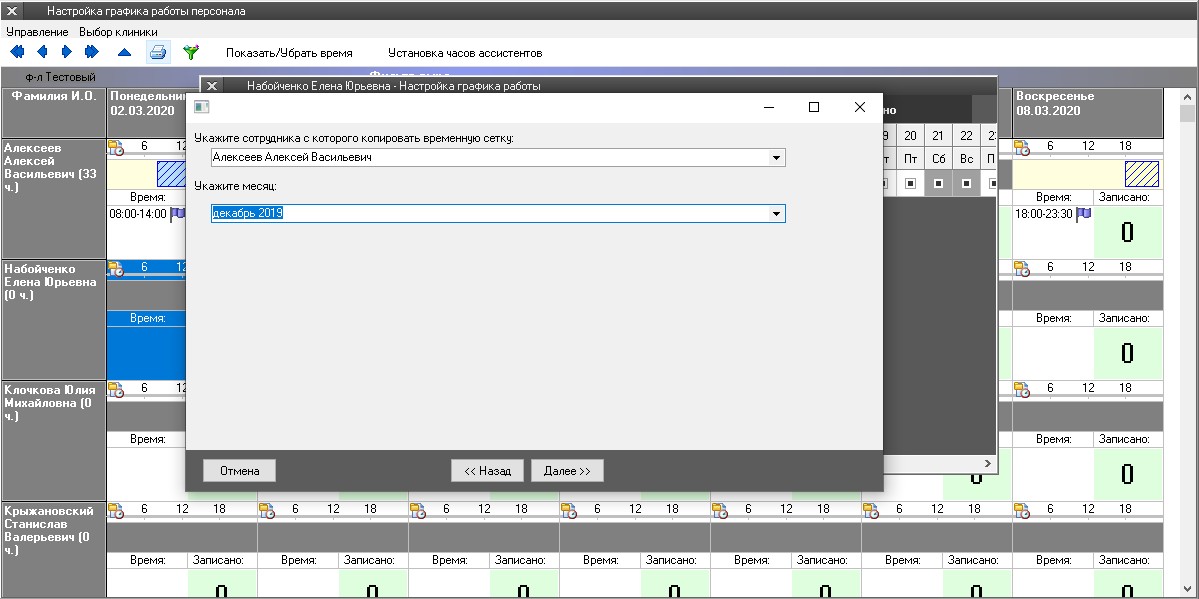Click the green funnel filter icon

coord(190,52)
